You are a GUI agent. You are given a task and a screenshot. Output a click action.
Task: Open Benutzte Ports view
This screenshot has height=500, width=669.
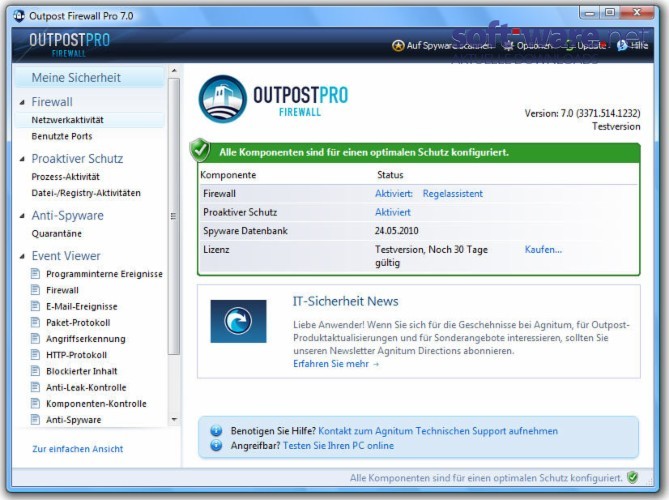[62, 136]
